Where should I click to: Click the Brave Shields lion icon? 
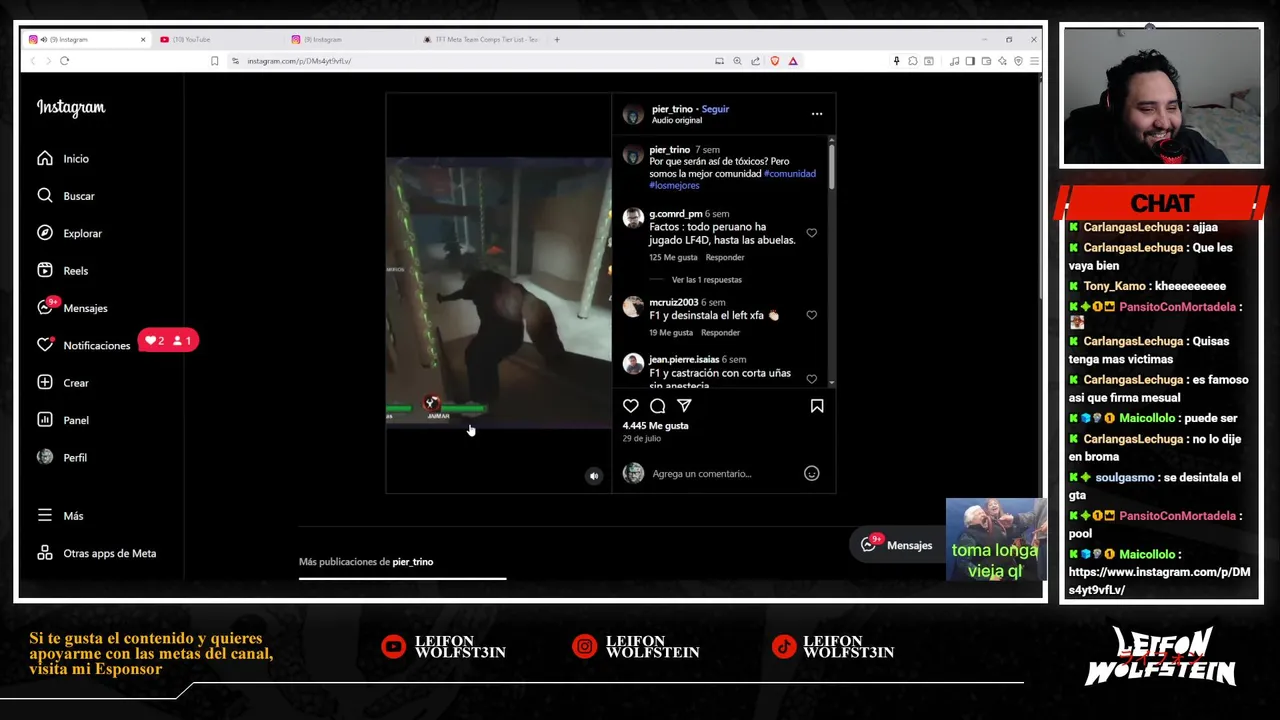[774, 61]
